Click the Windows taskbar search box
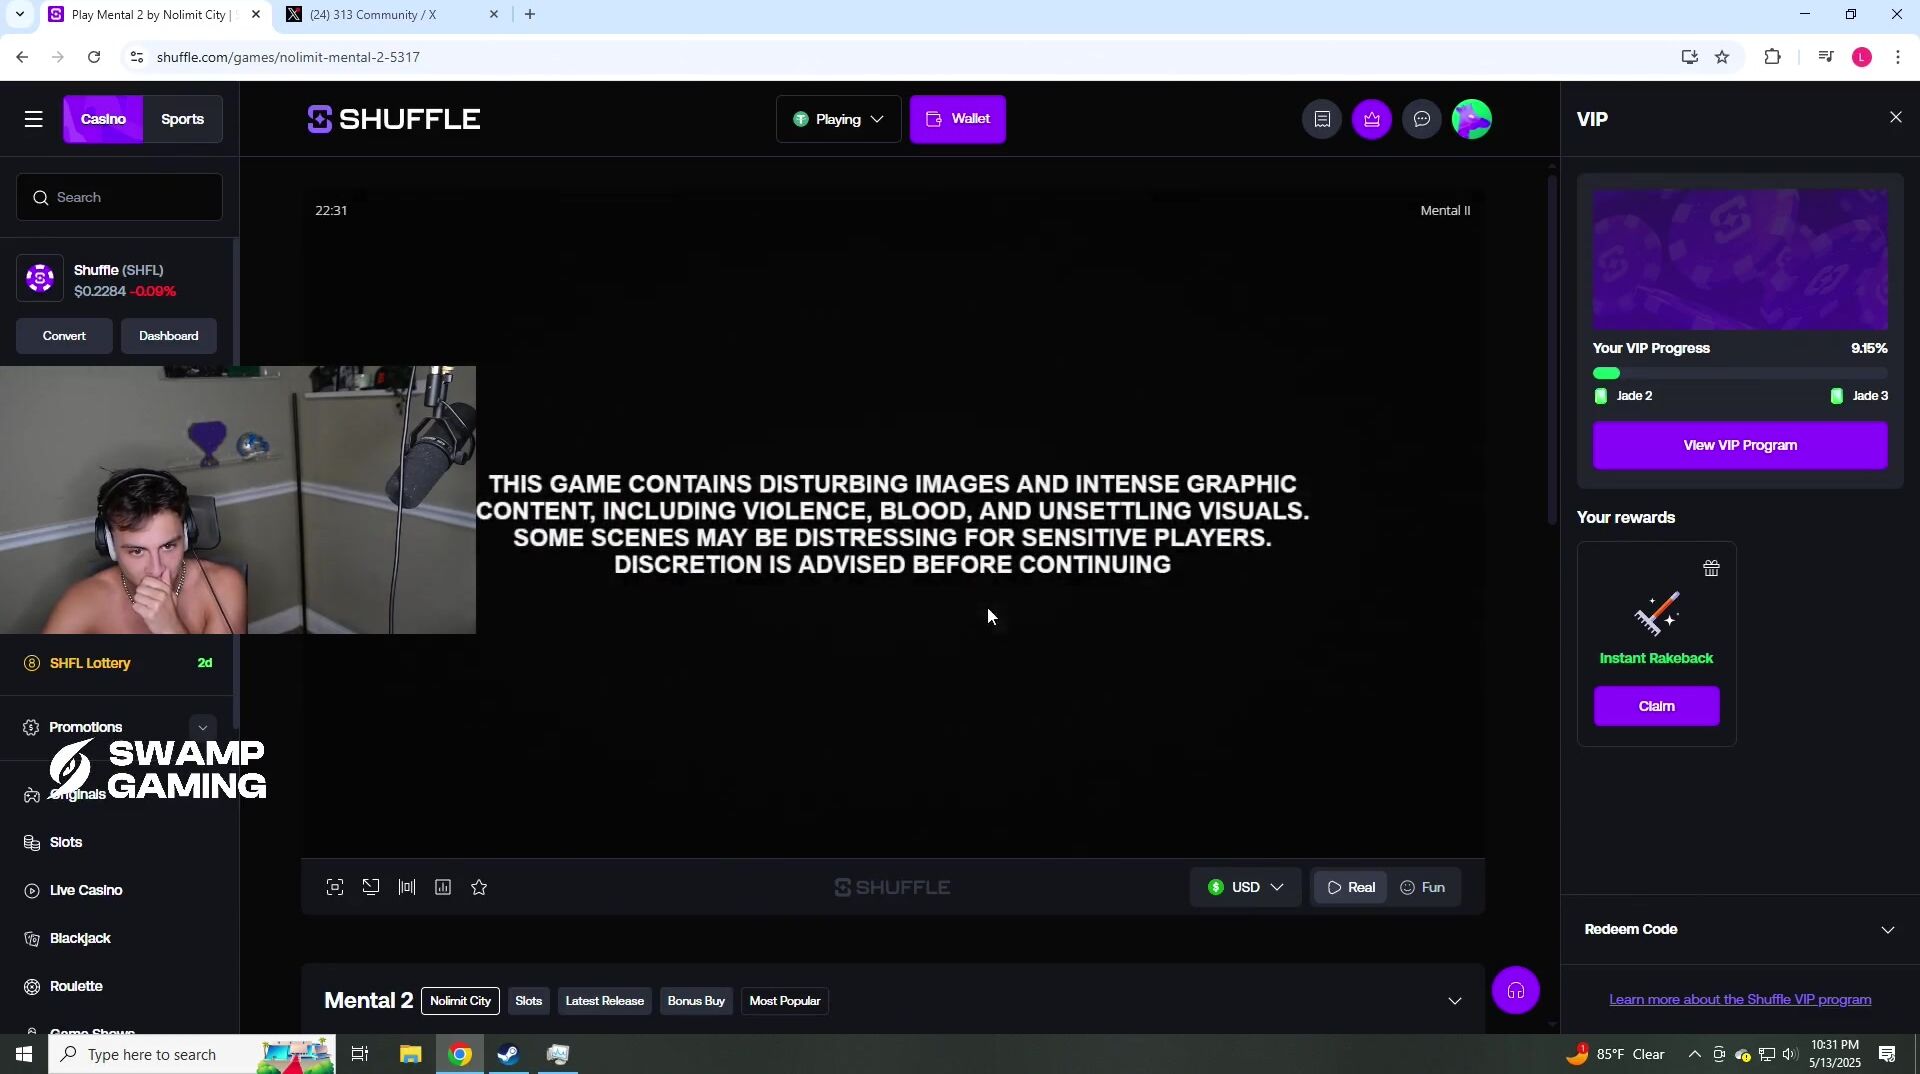Viewport: 1920px width, 1074px height. click(x=192, y=1055)
